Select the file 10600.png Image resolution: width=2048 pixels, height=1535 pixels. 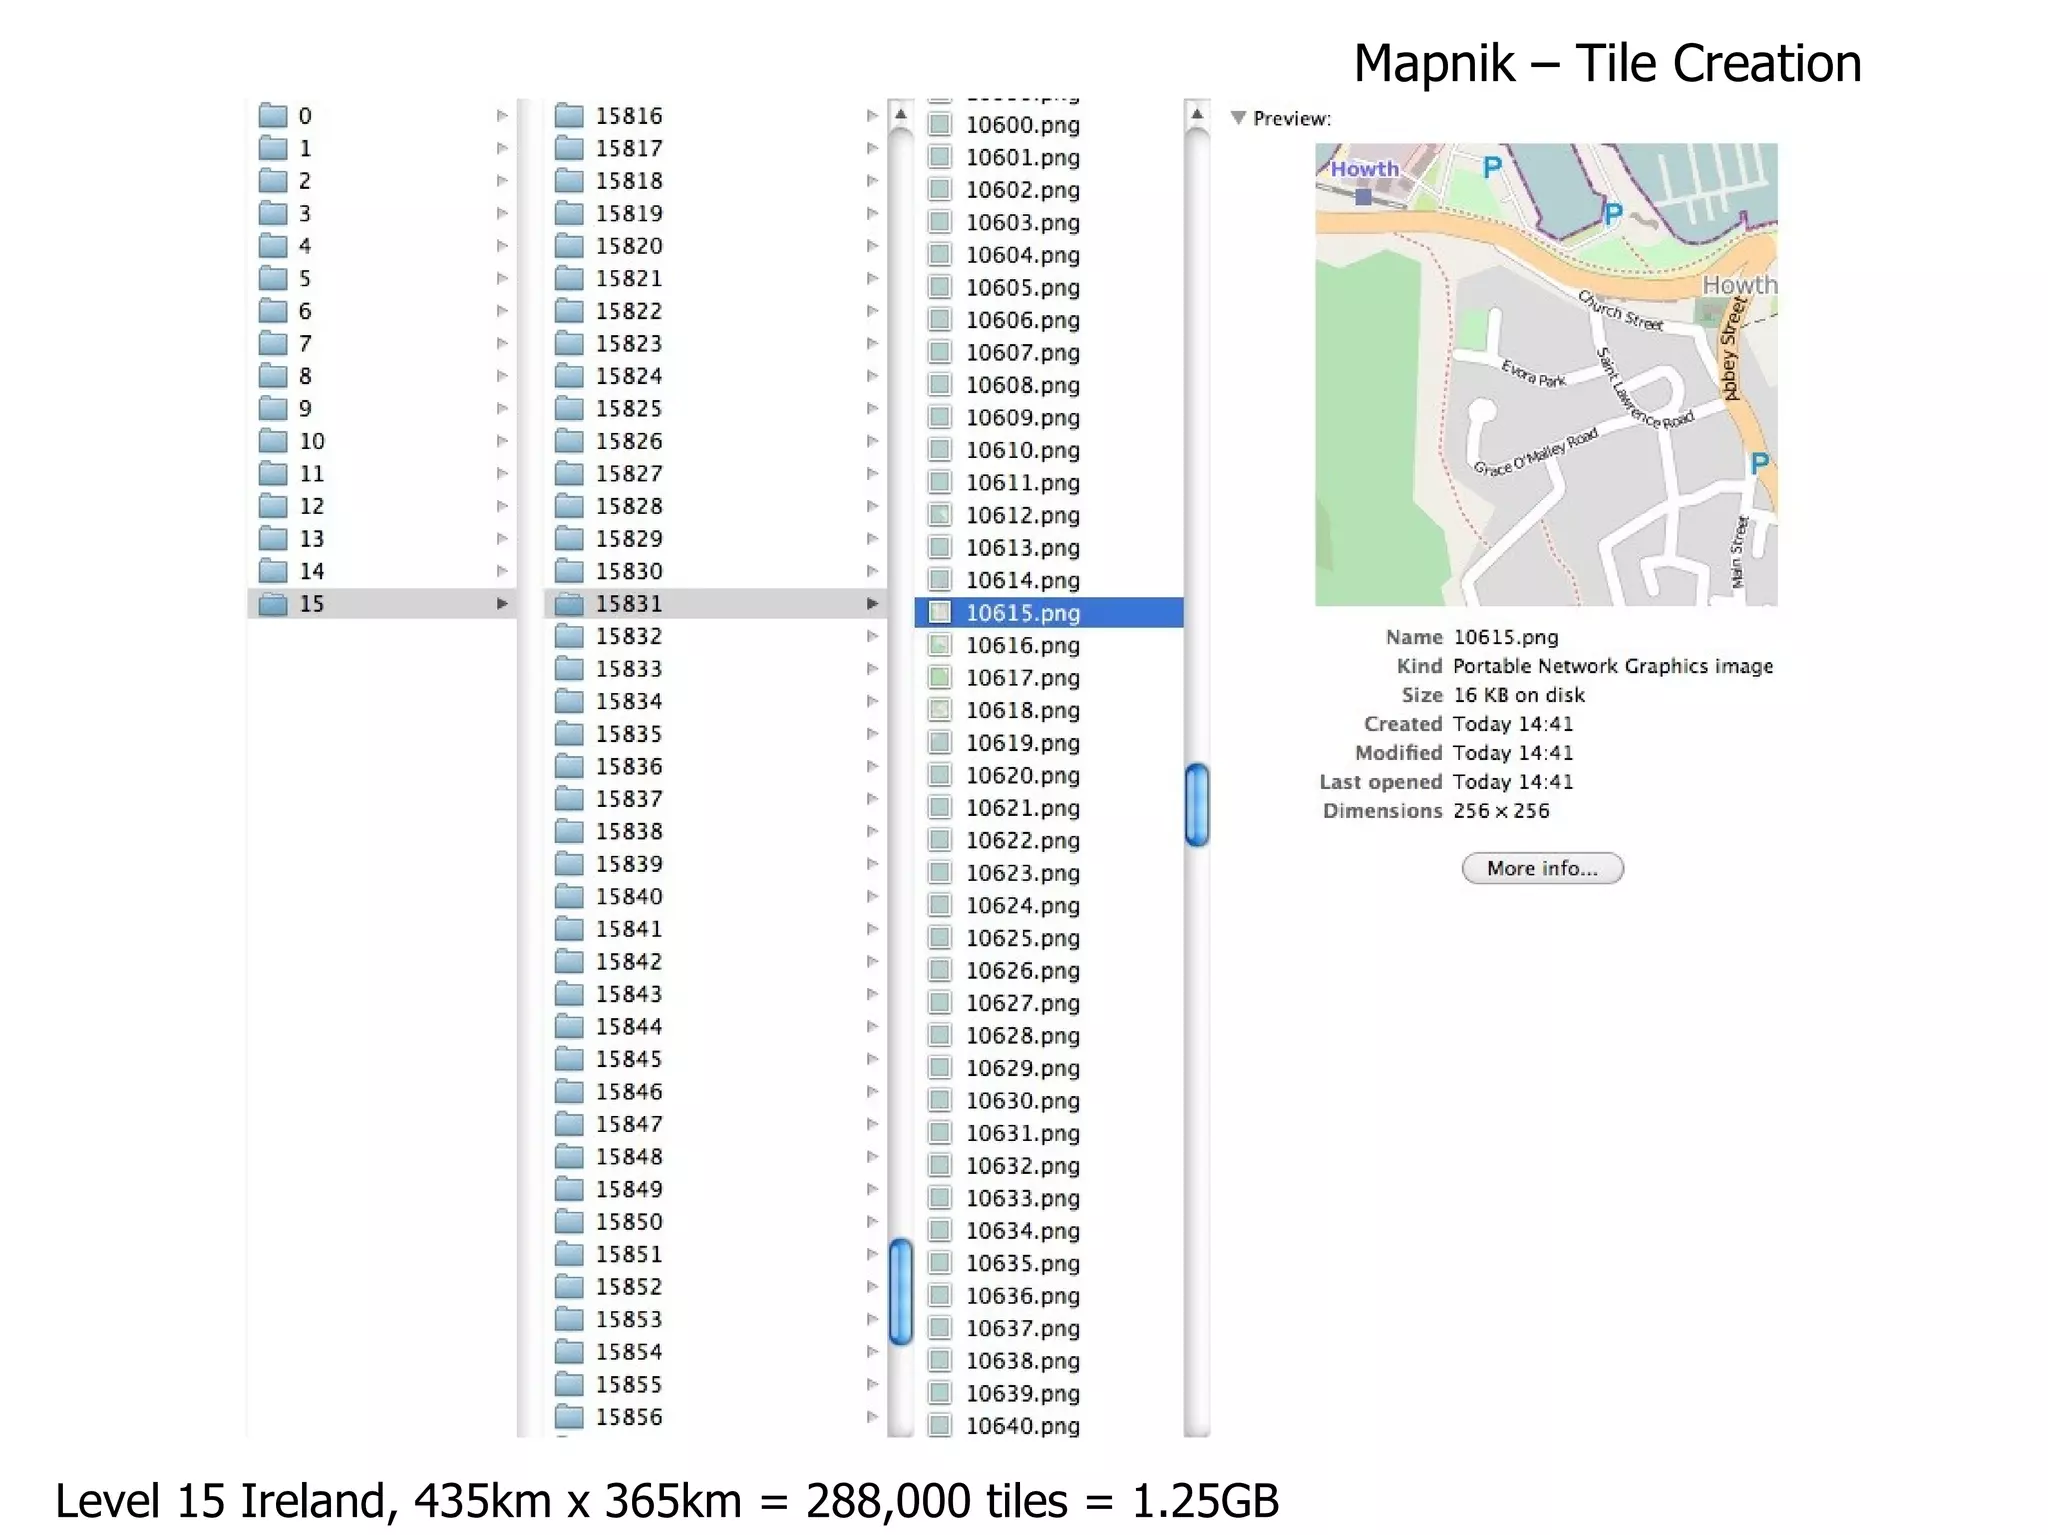coord(1022,125)
